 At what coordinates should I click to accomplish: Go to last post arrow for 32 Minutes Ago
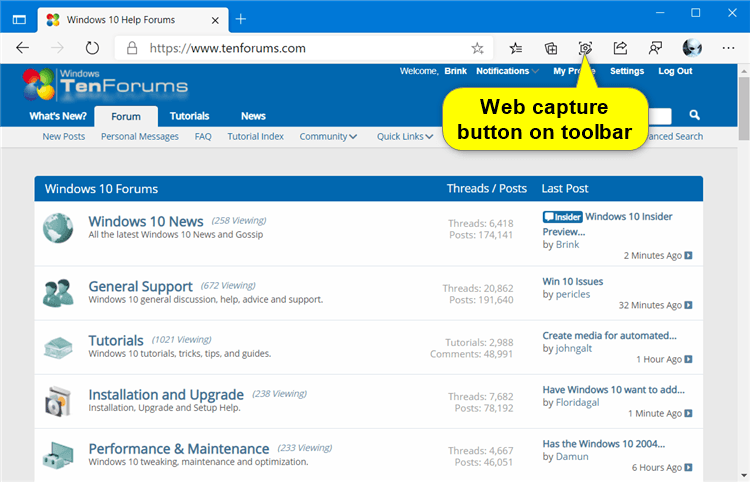(688, 305)
